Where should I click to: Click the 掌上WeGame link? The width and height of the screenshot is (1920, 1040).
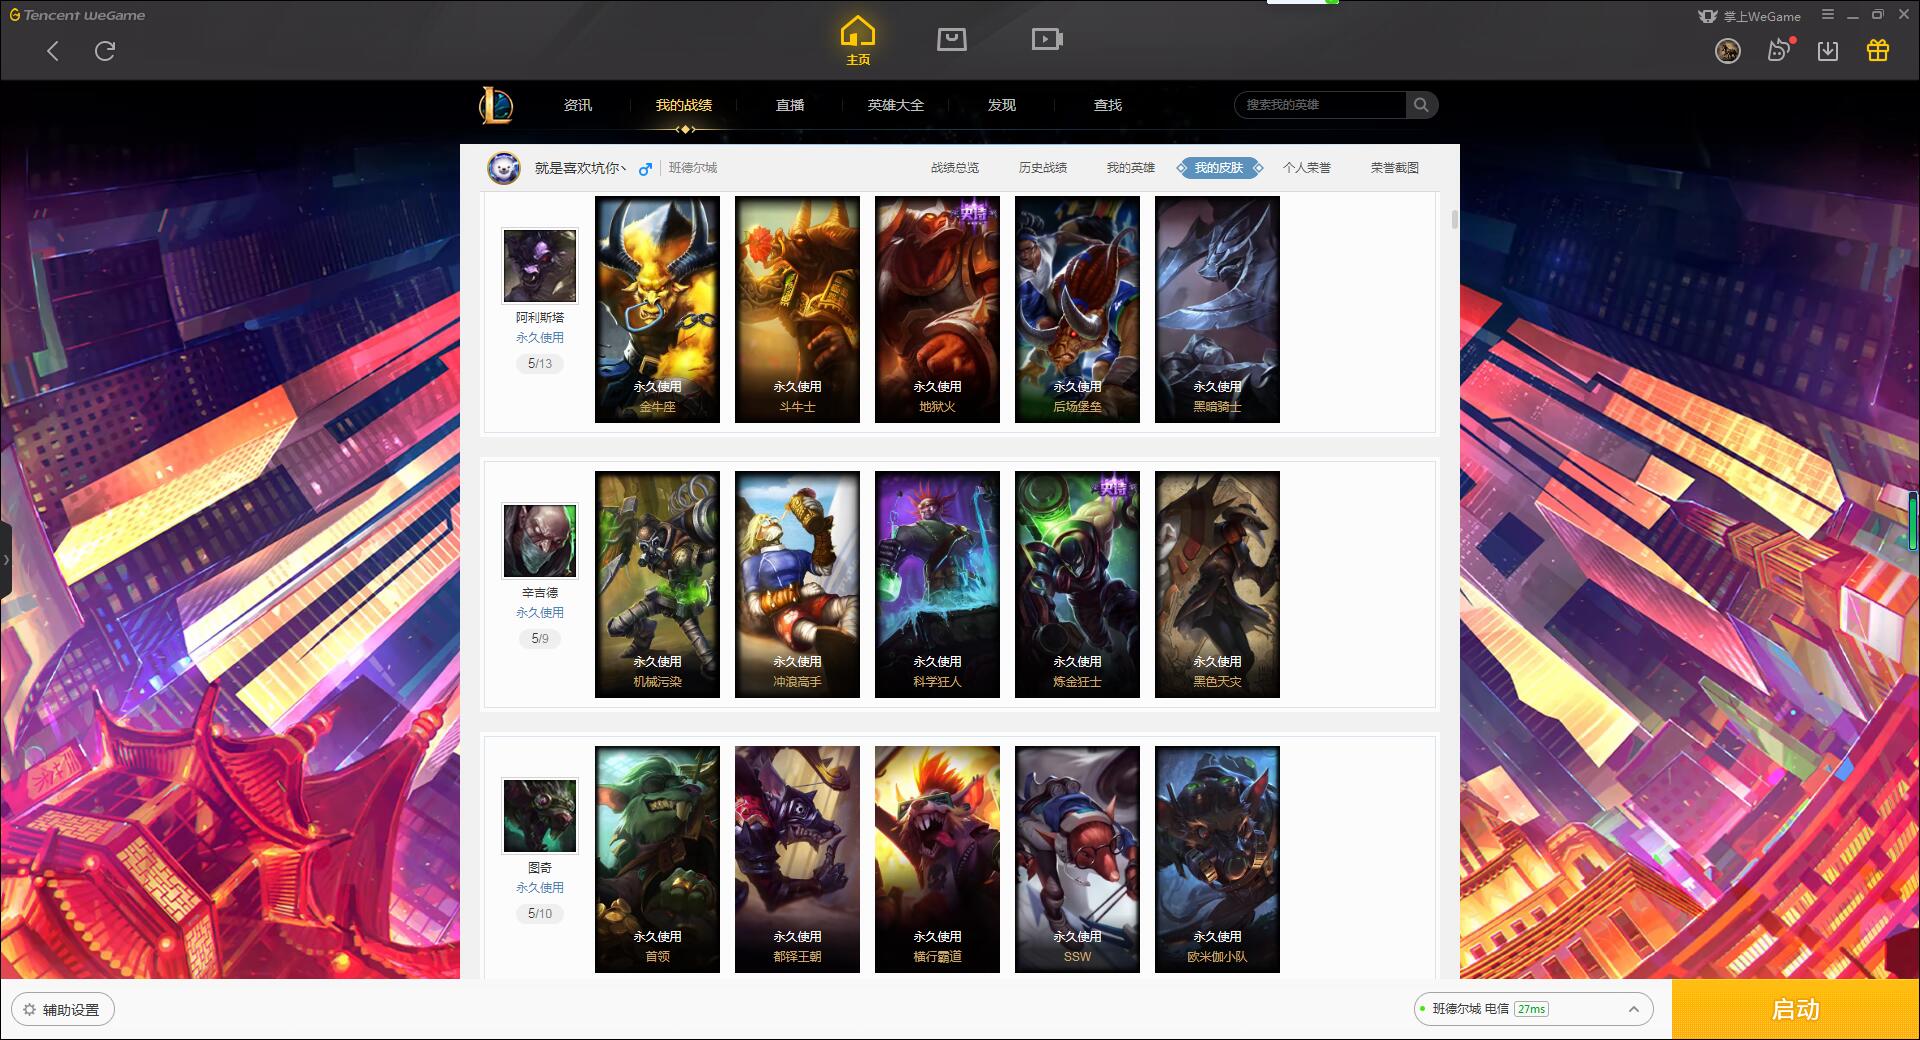point(1750,16)
